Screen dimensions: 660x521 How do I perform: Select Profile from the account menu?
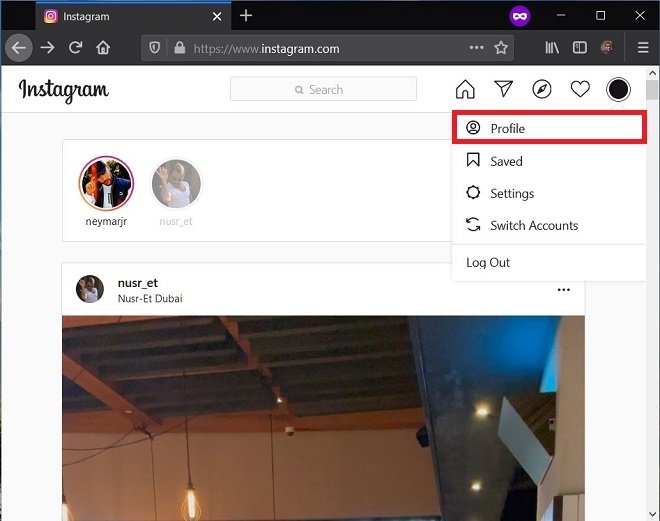click(x=549, y=128)
